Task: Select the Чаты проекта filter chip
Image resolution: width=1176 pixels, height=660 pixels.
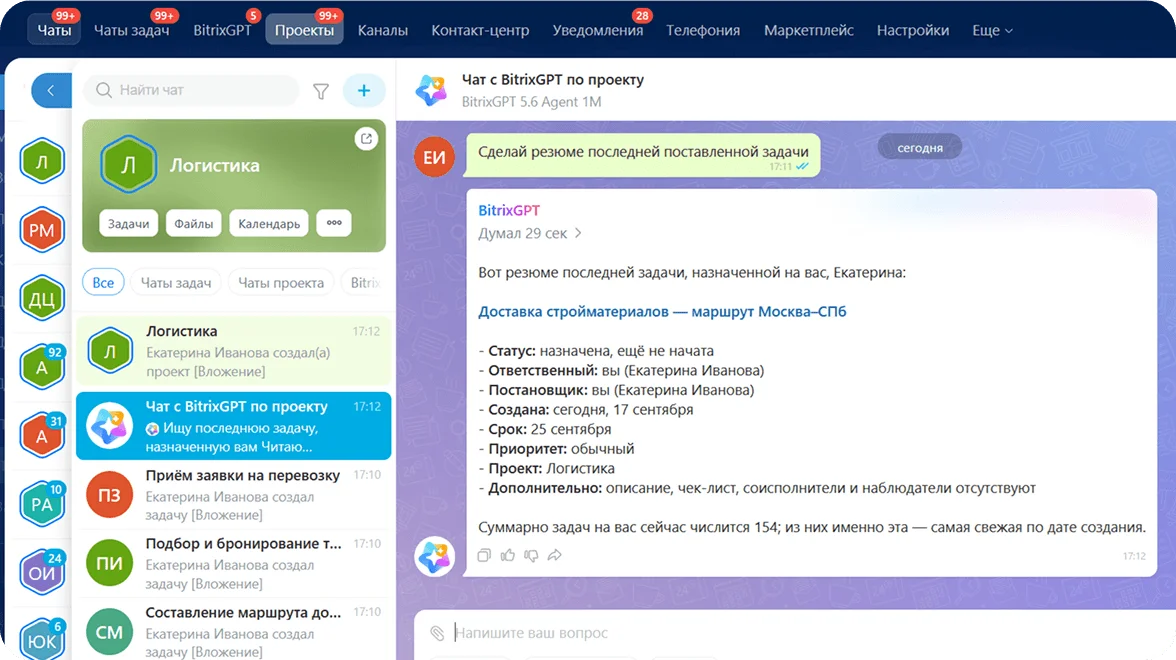Action: point(281,283)
